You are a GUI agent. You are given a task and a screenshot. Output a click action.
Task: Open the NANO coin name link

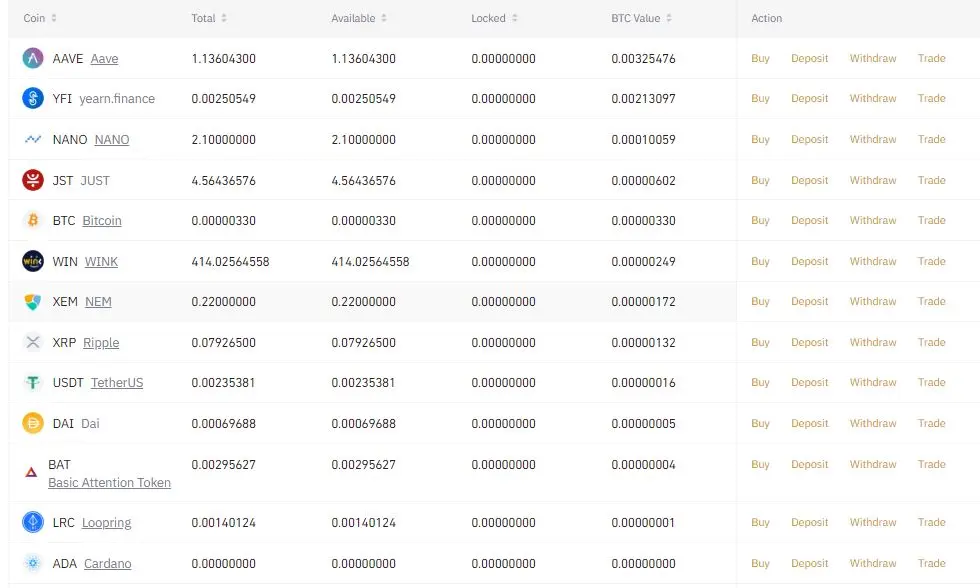tap(112, 139)
